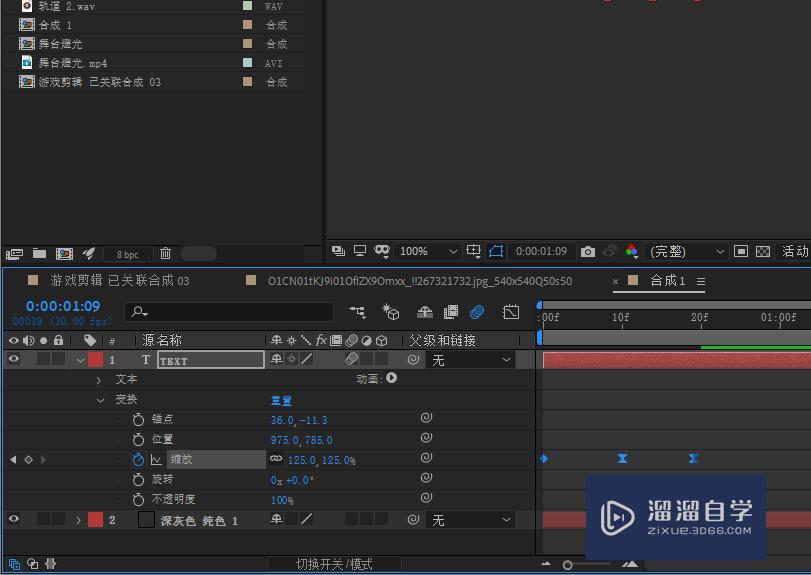Open the Graph Editor icon
Viewport: 811px width, 575px height.
[510, 312]
